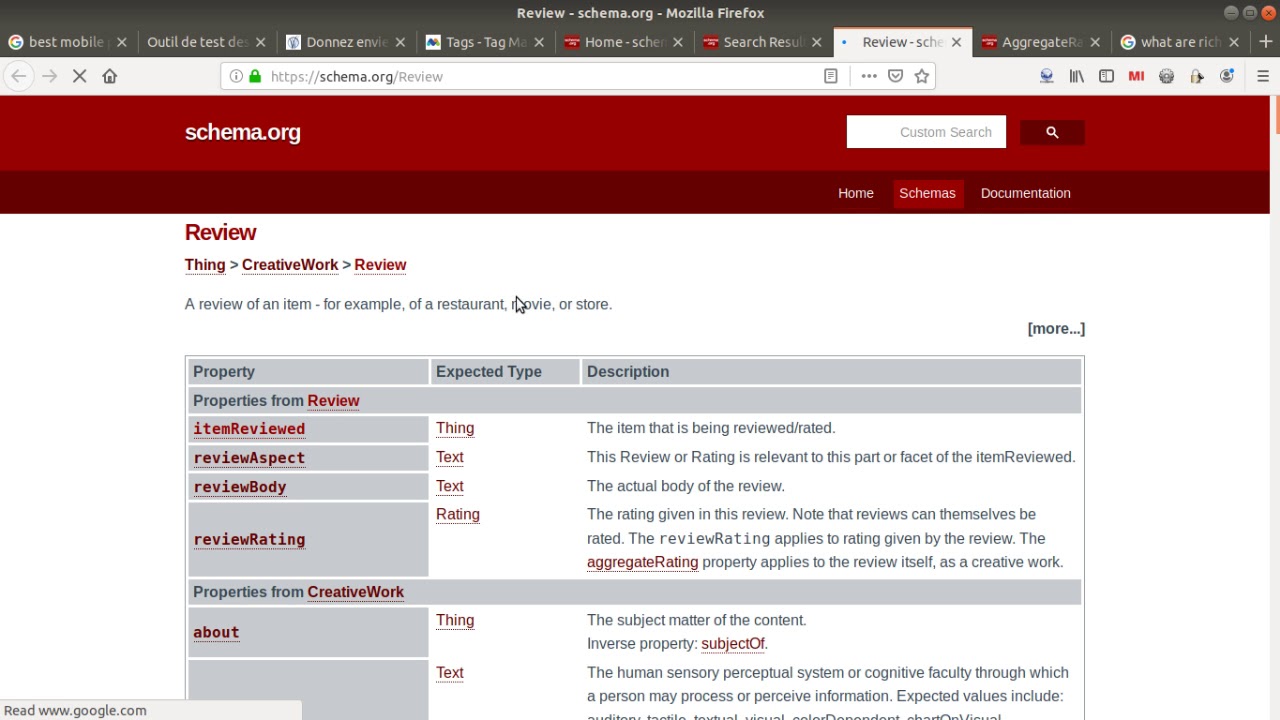The height and width of the screenshot is (720, 1280).
Task: Click the vertical page scrollbar
Action: click(1275, 408)
